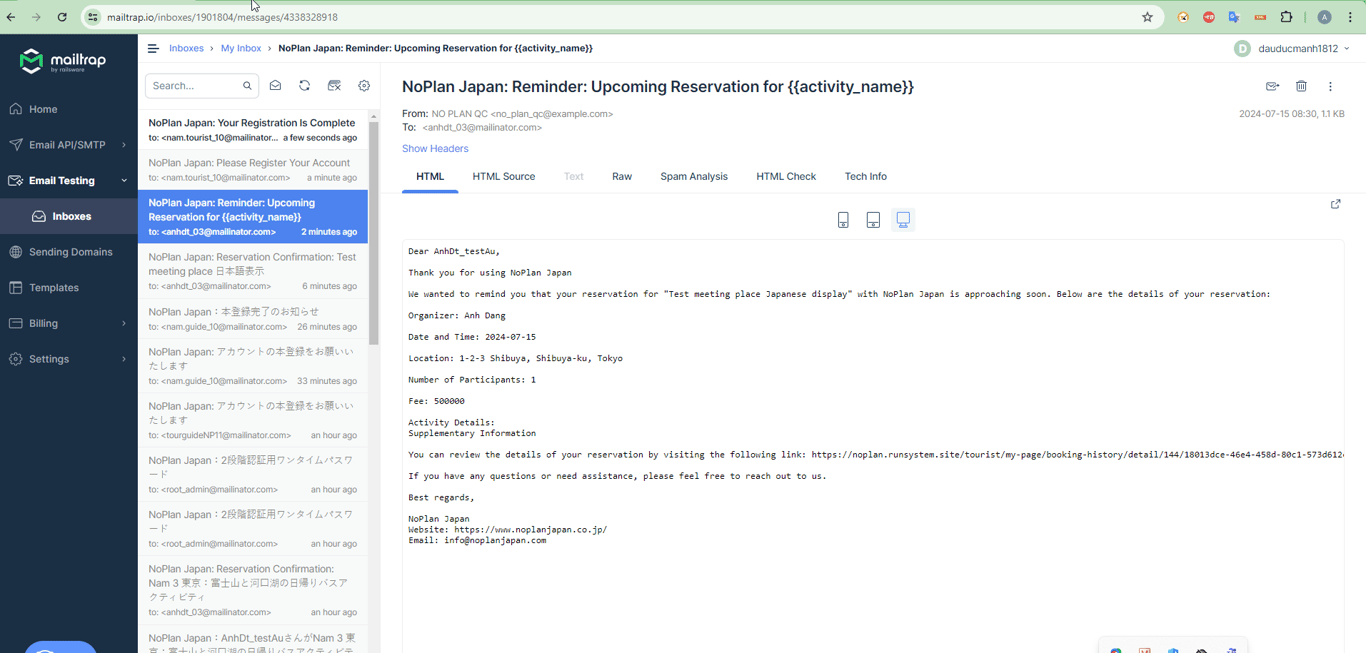Select the 'Reminder: Upcoming Reservation' message
1366x653 pixels.
pyautogui.click(x=252, y=217)
